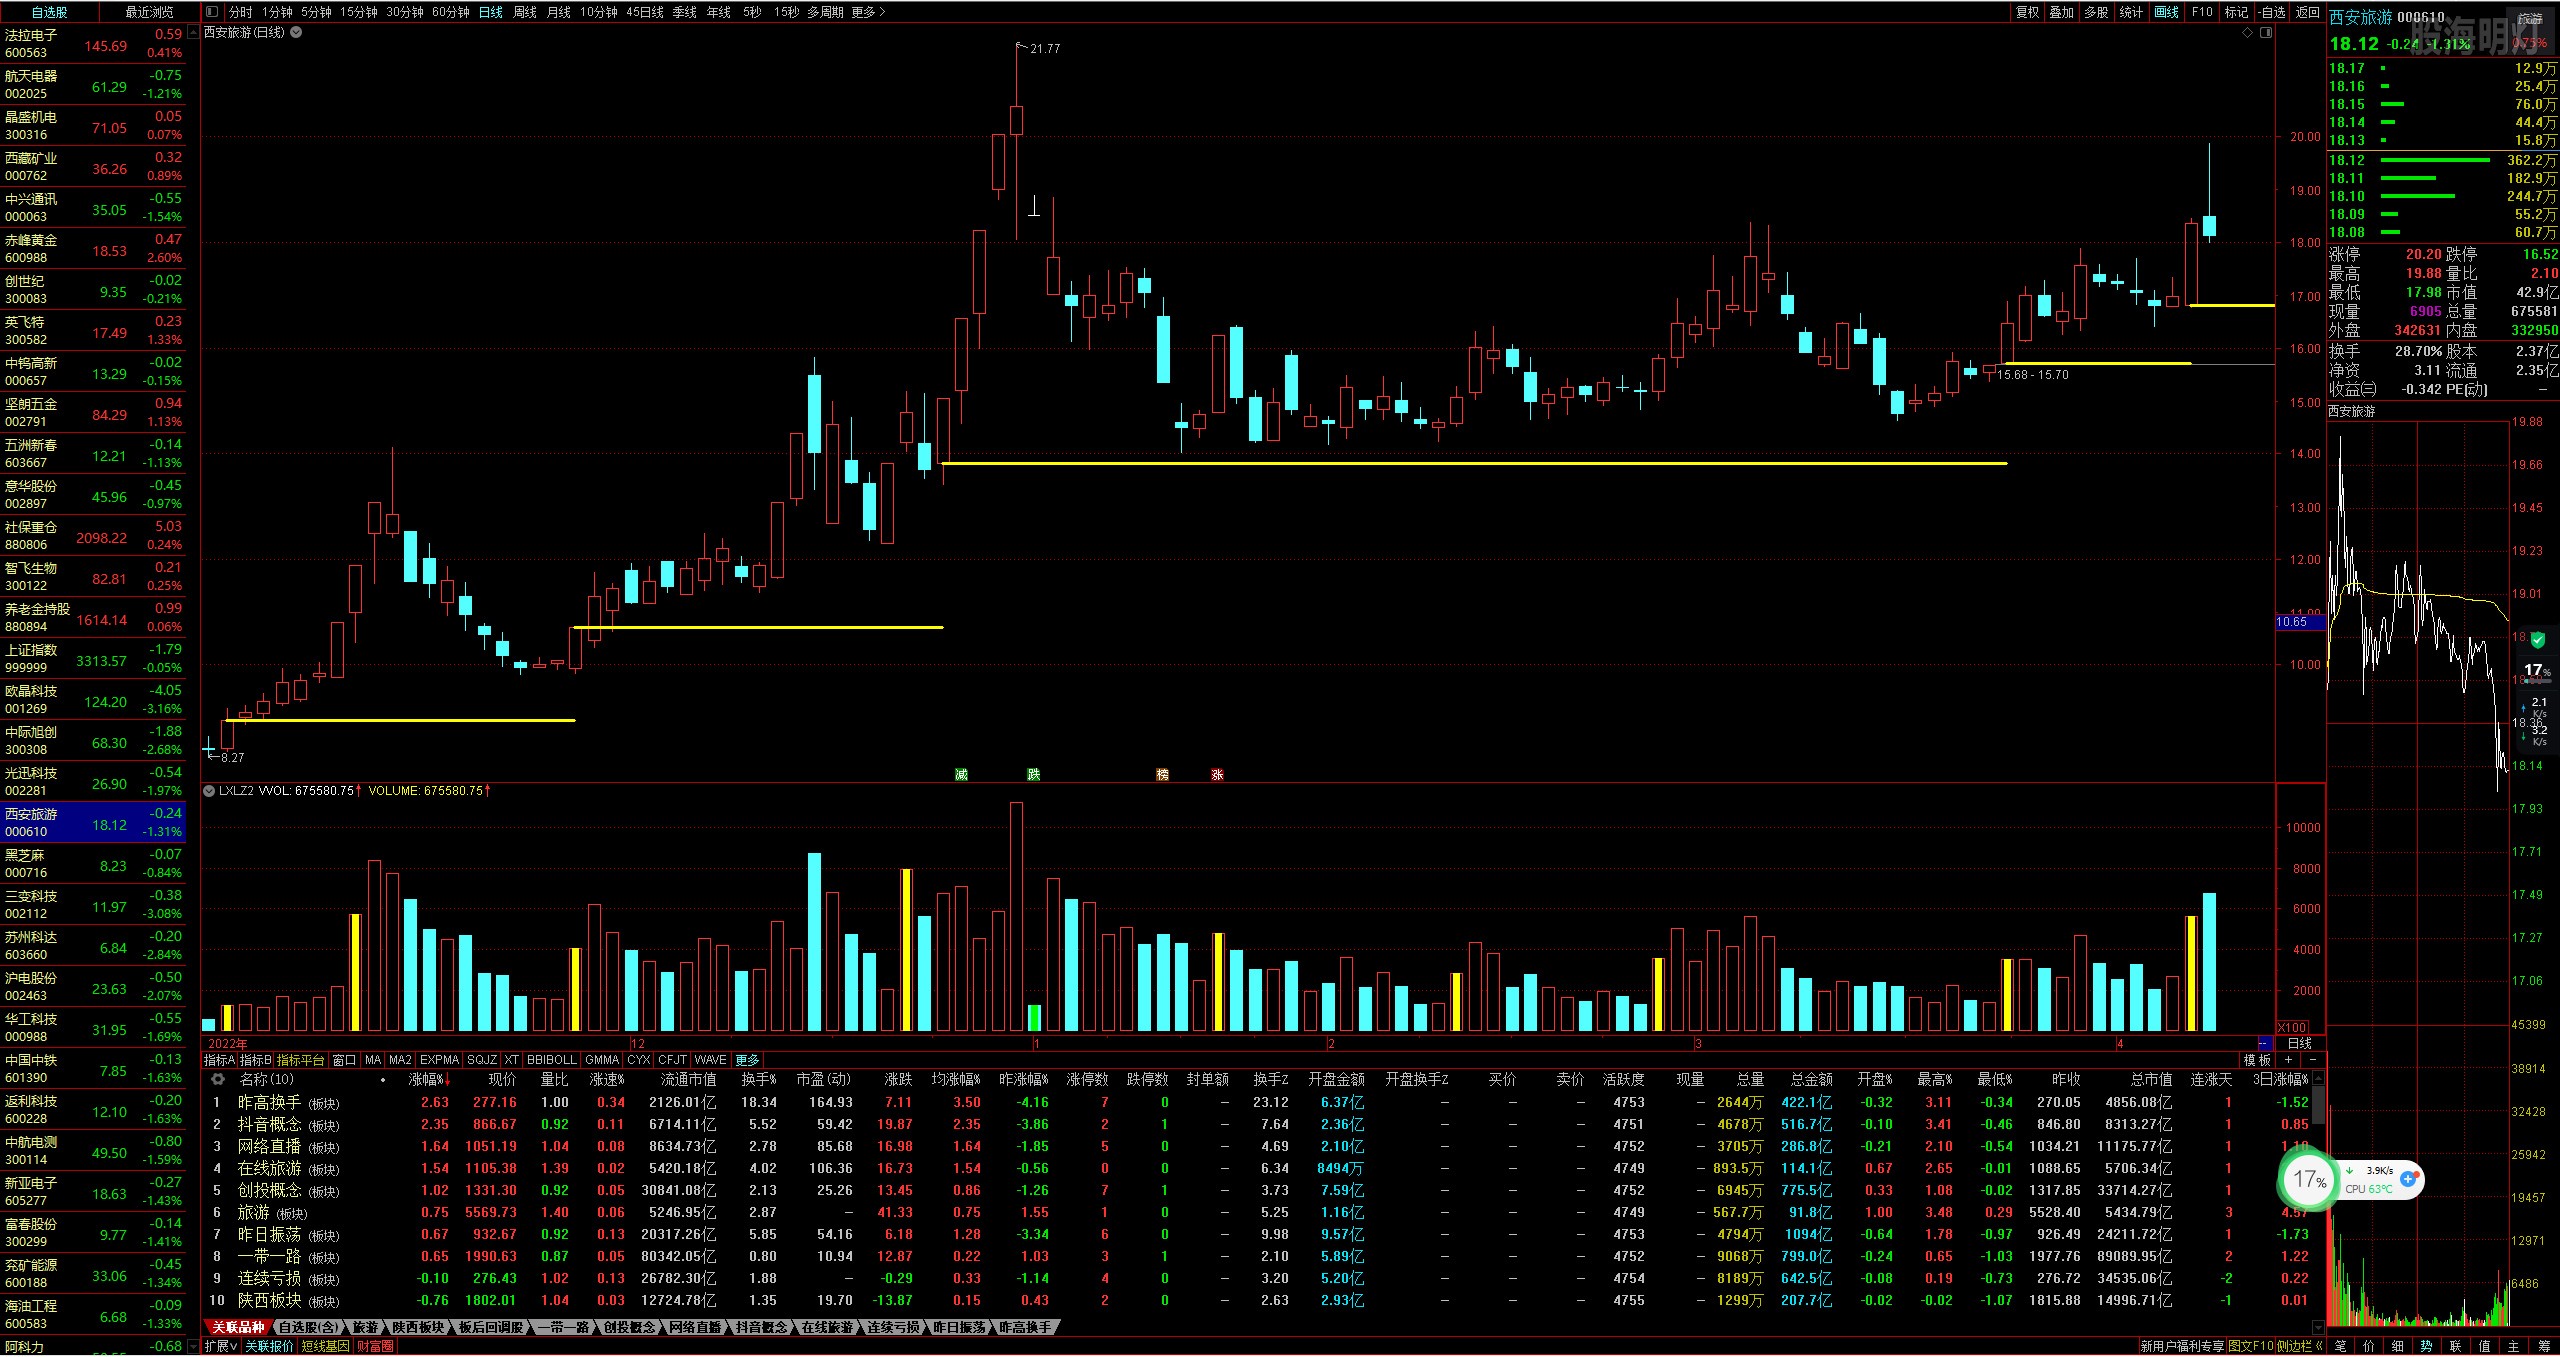This screenshot has width=2560, height=1357.
Task: Click the minus button next to 模板
Action: 2312,1060
